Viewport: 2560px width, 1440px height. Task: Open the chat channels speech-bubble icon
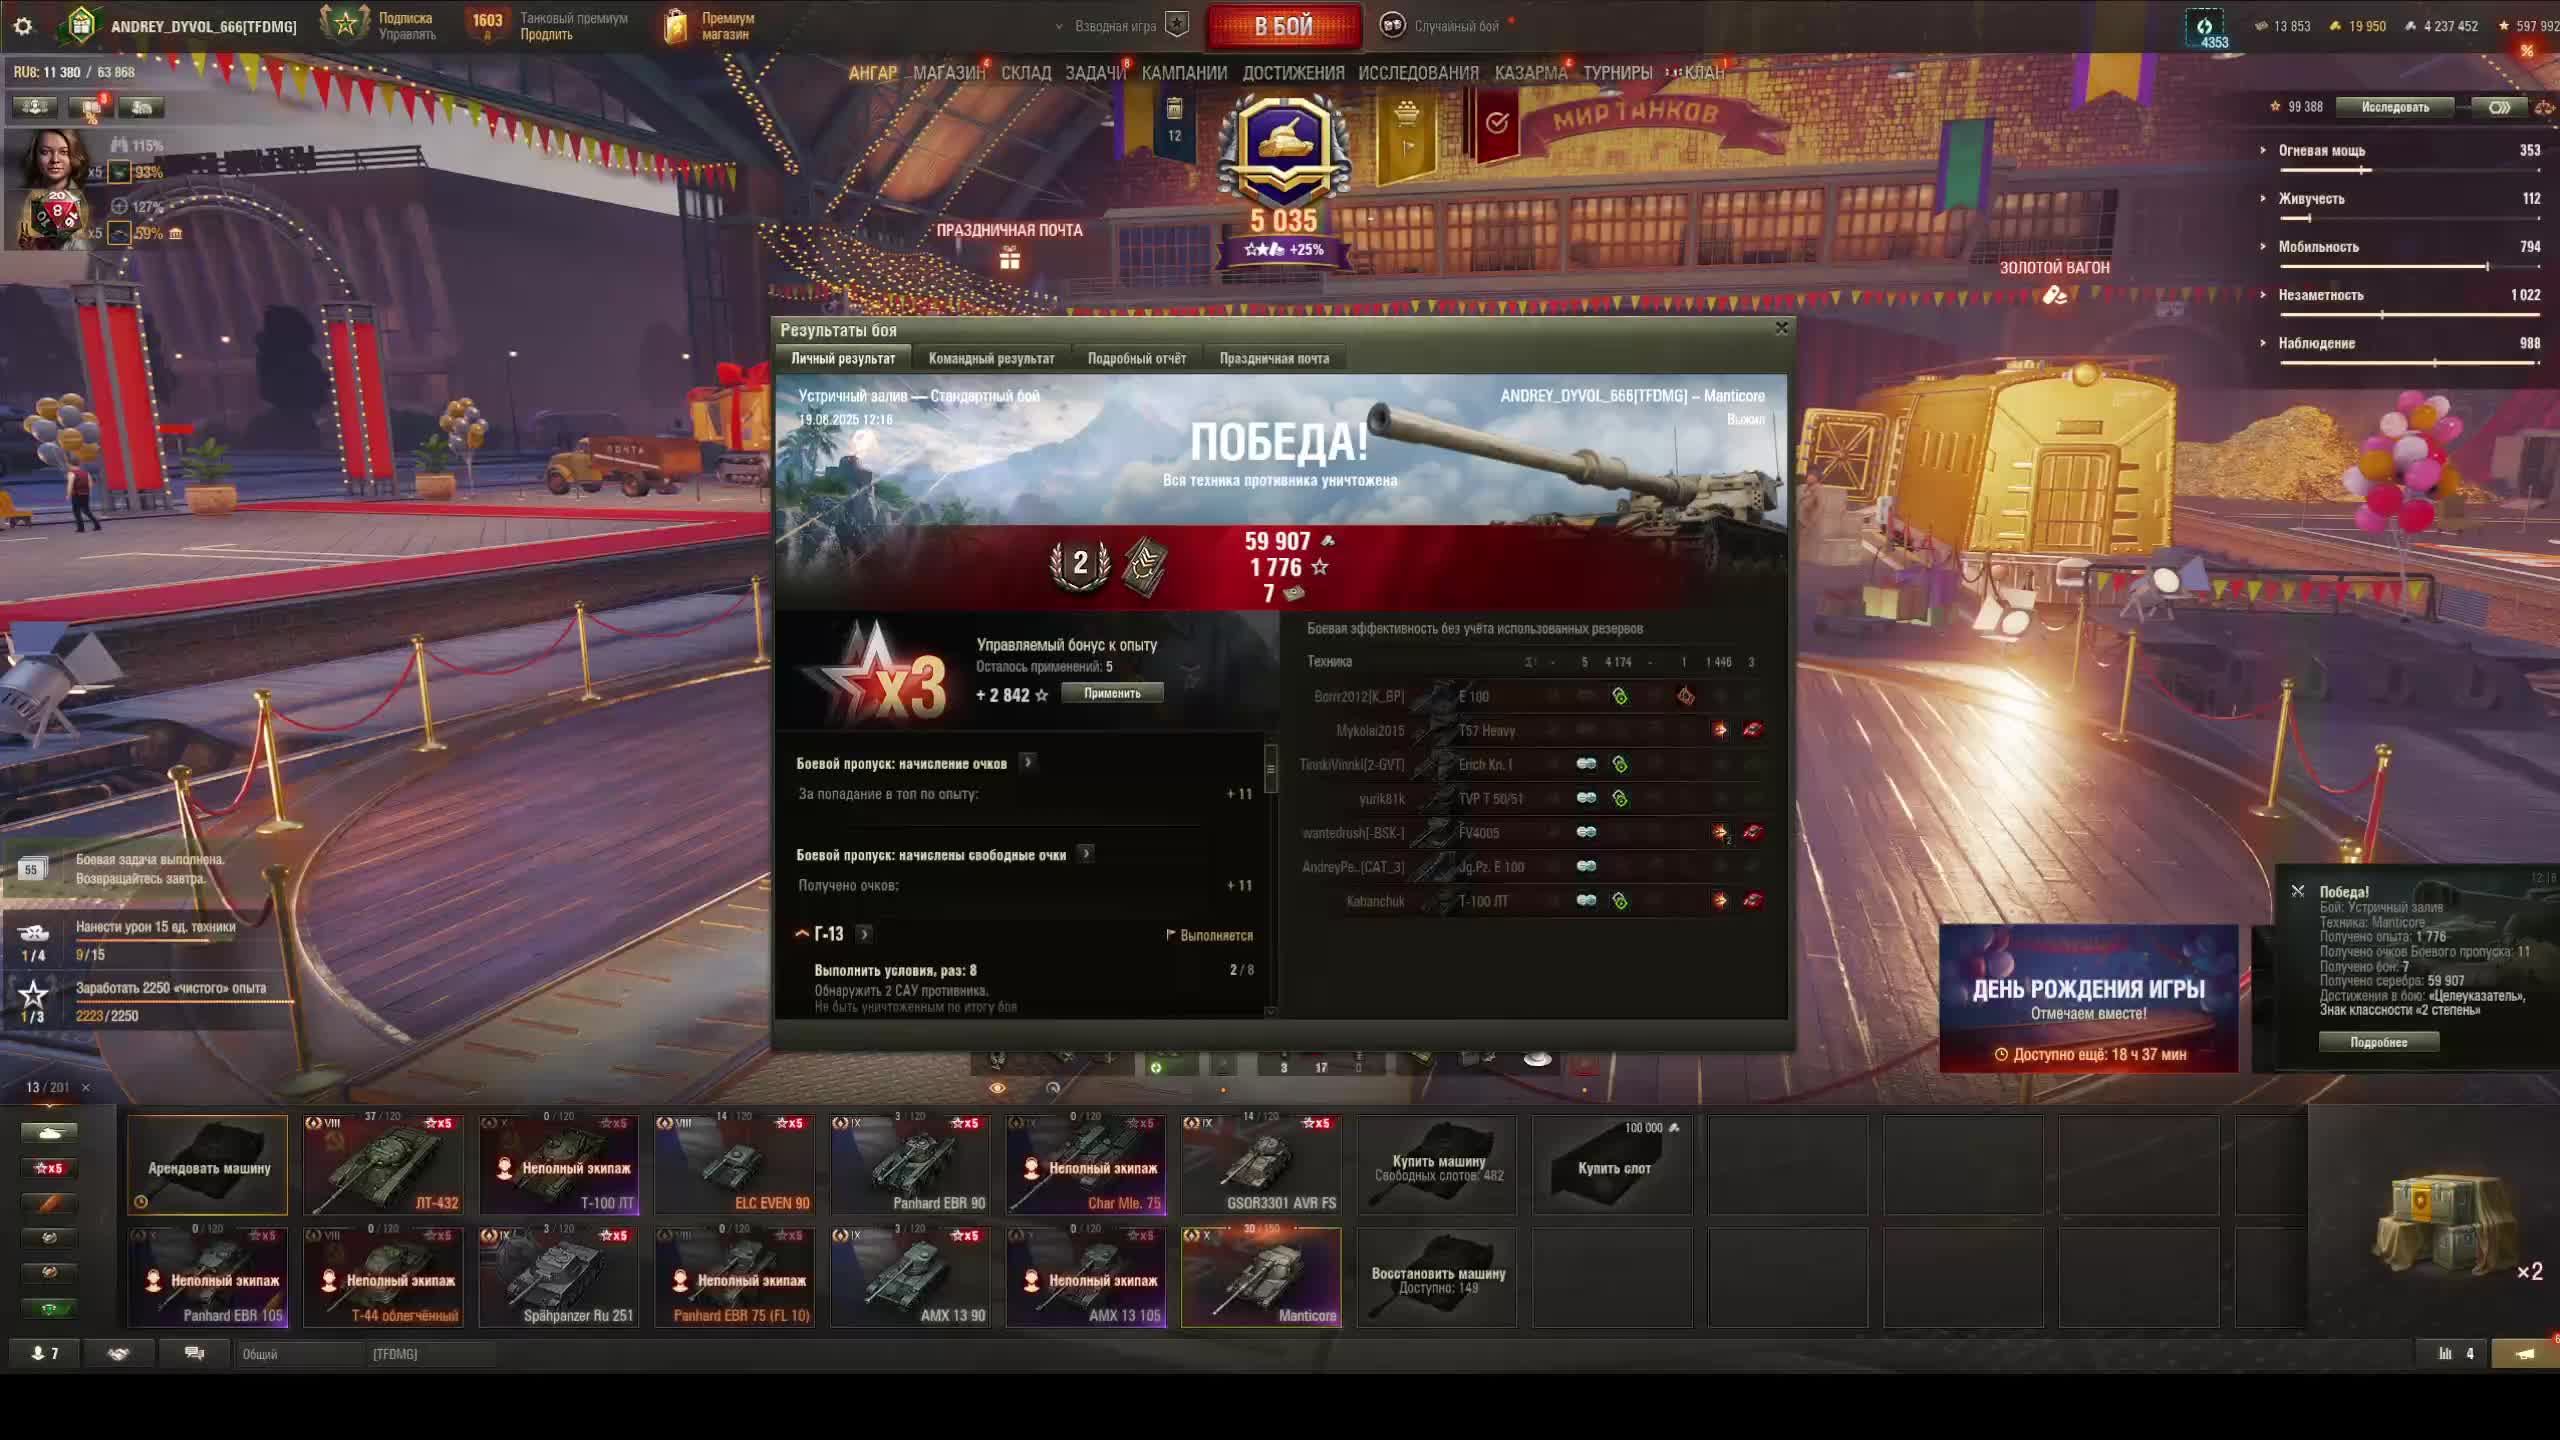pos(194,1353)
